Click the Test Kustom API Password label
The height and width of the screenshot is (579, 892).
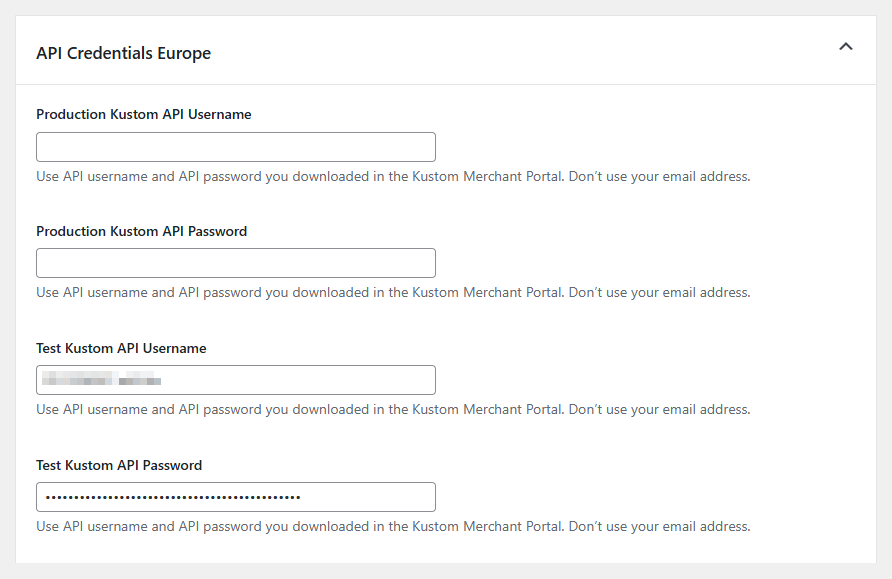(119, 465)
